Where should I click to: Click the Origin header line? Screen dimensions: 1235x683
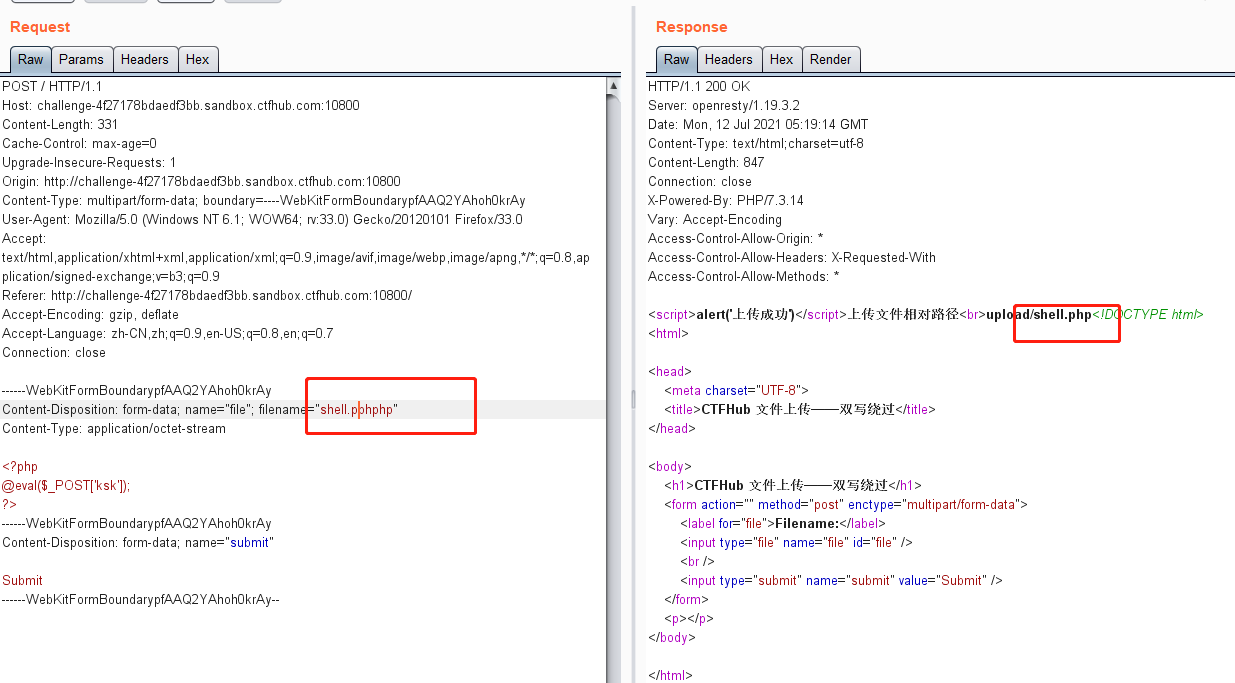point(201,181)
